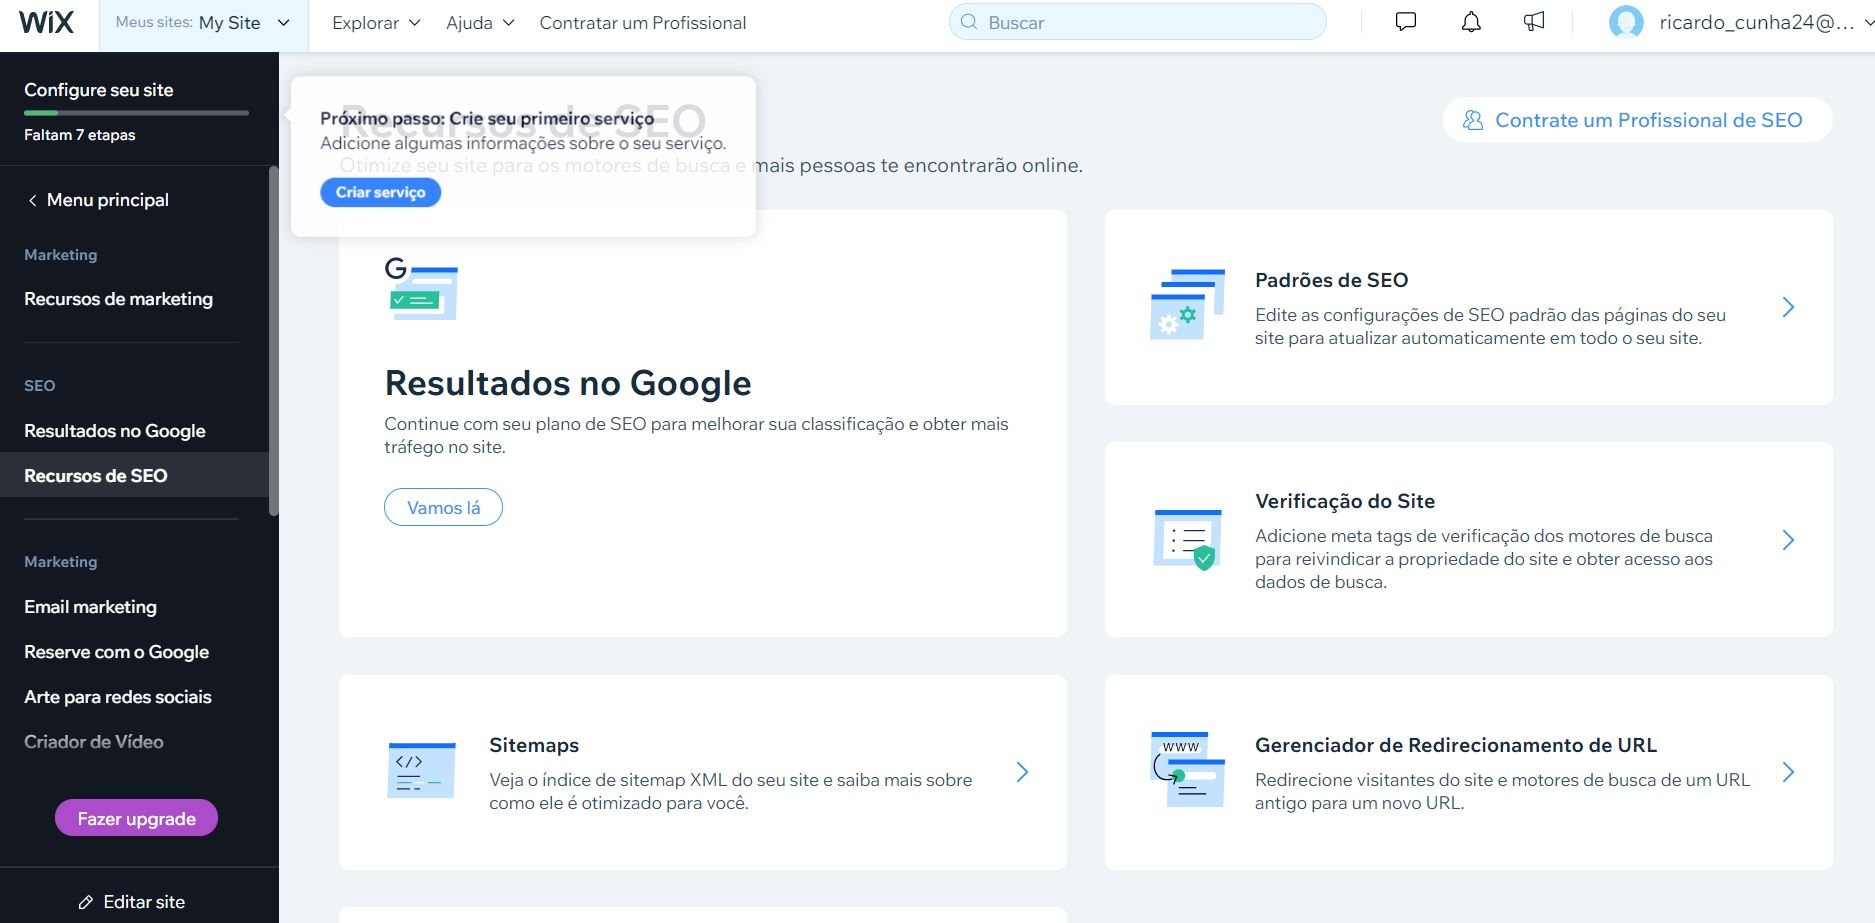Open the notifications bell
This screenshot has height=923, width=1875.
[x=1470, y=22]
